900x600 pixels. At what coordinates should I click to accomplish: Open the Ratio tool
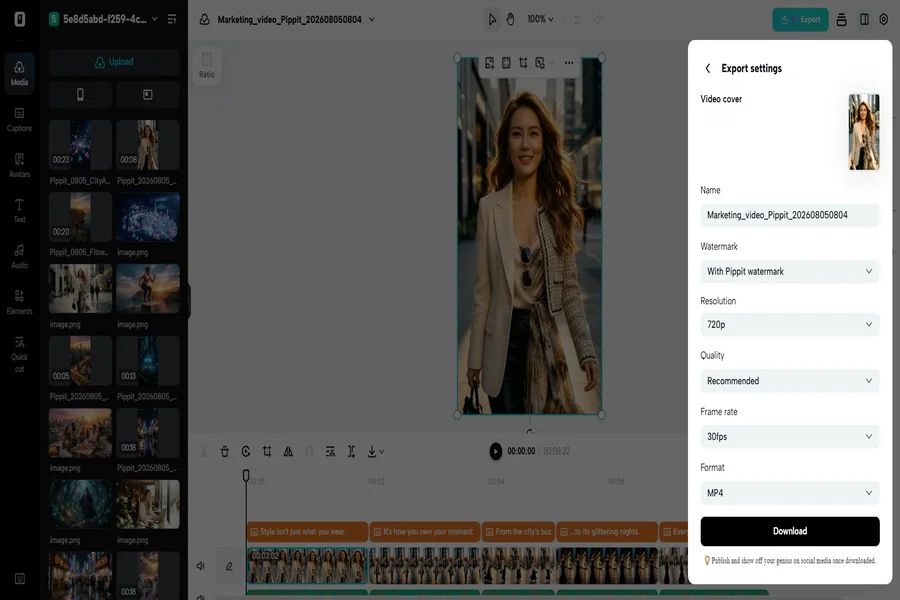[207, 65]
